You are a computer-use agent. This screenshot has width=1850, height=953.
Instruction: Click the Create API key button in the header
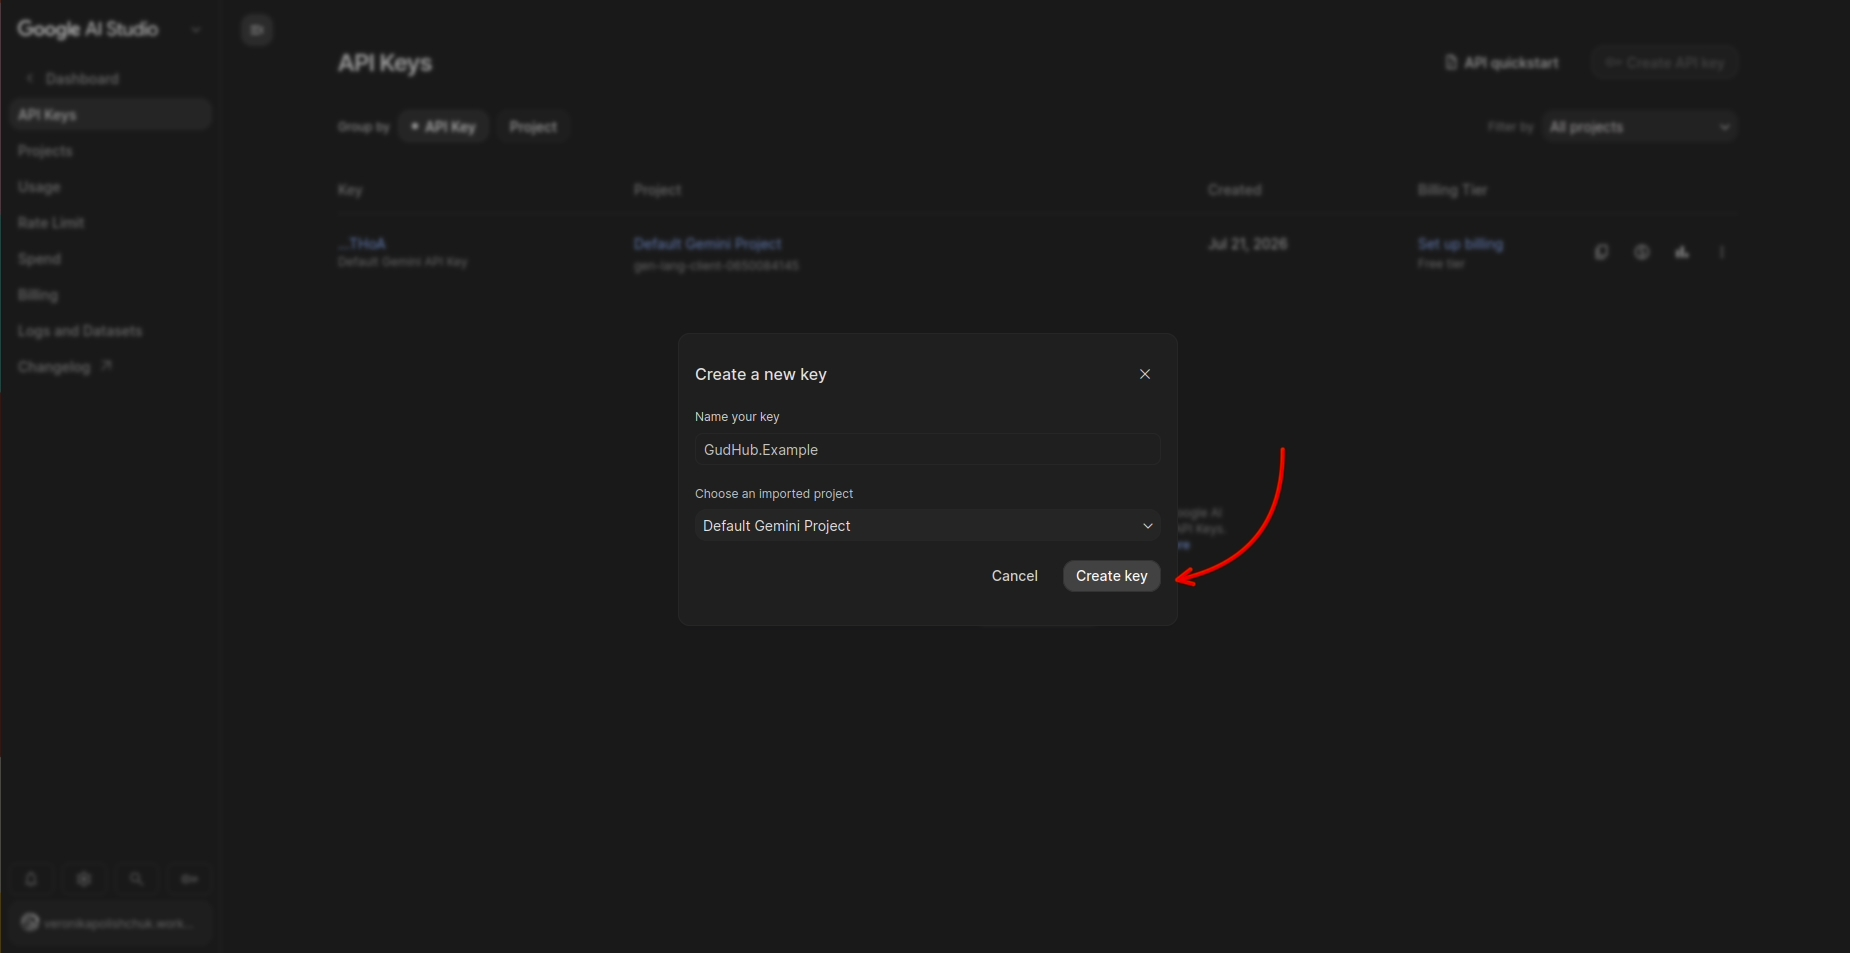(1665, 63)
